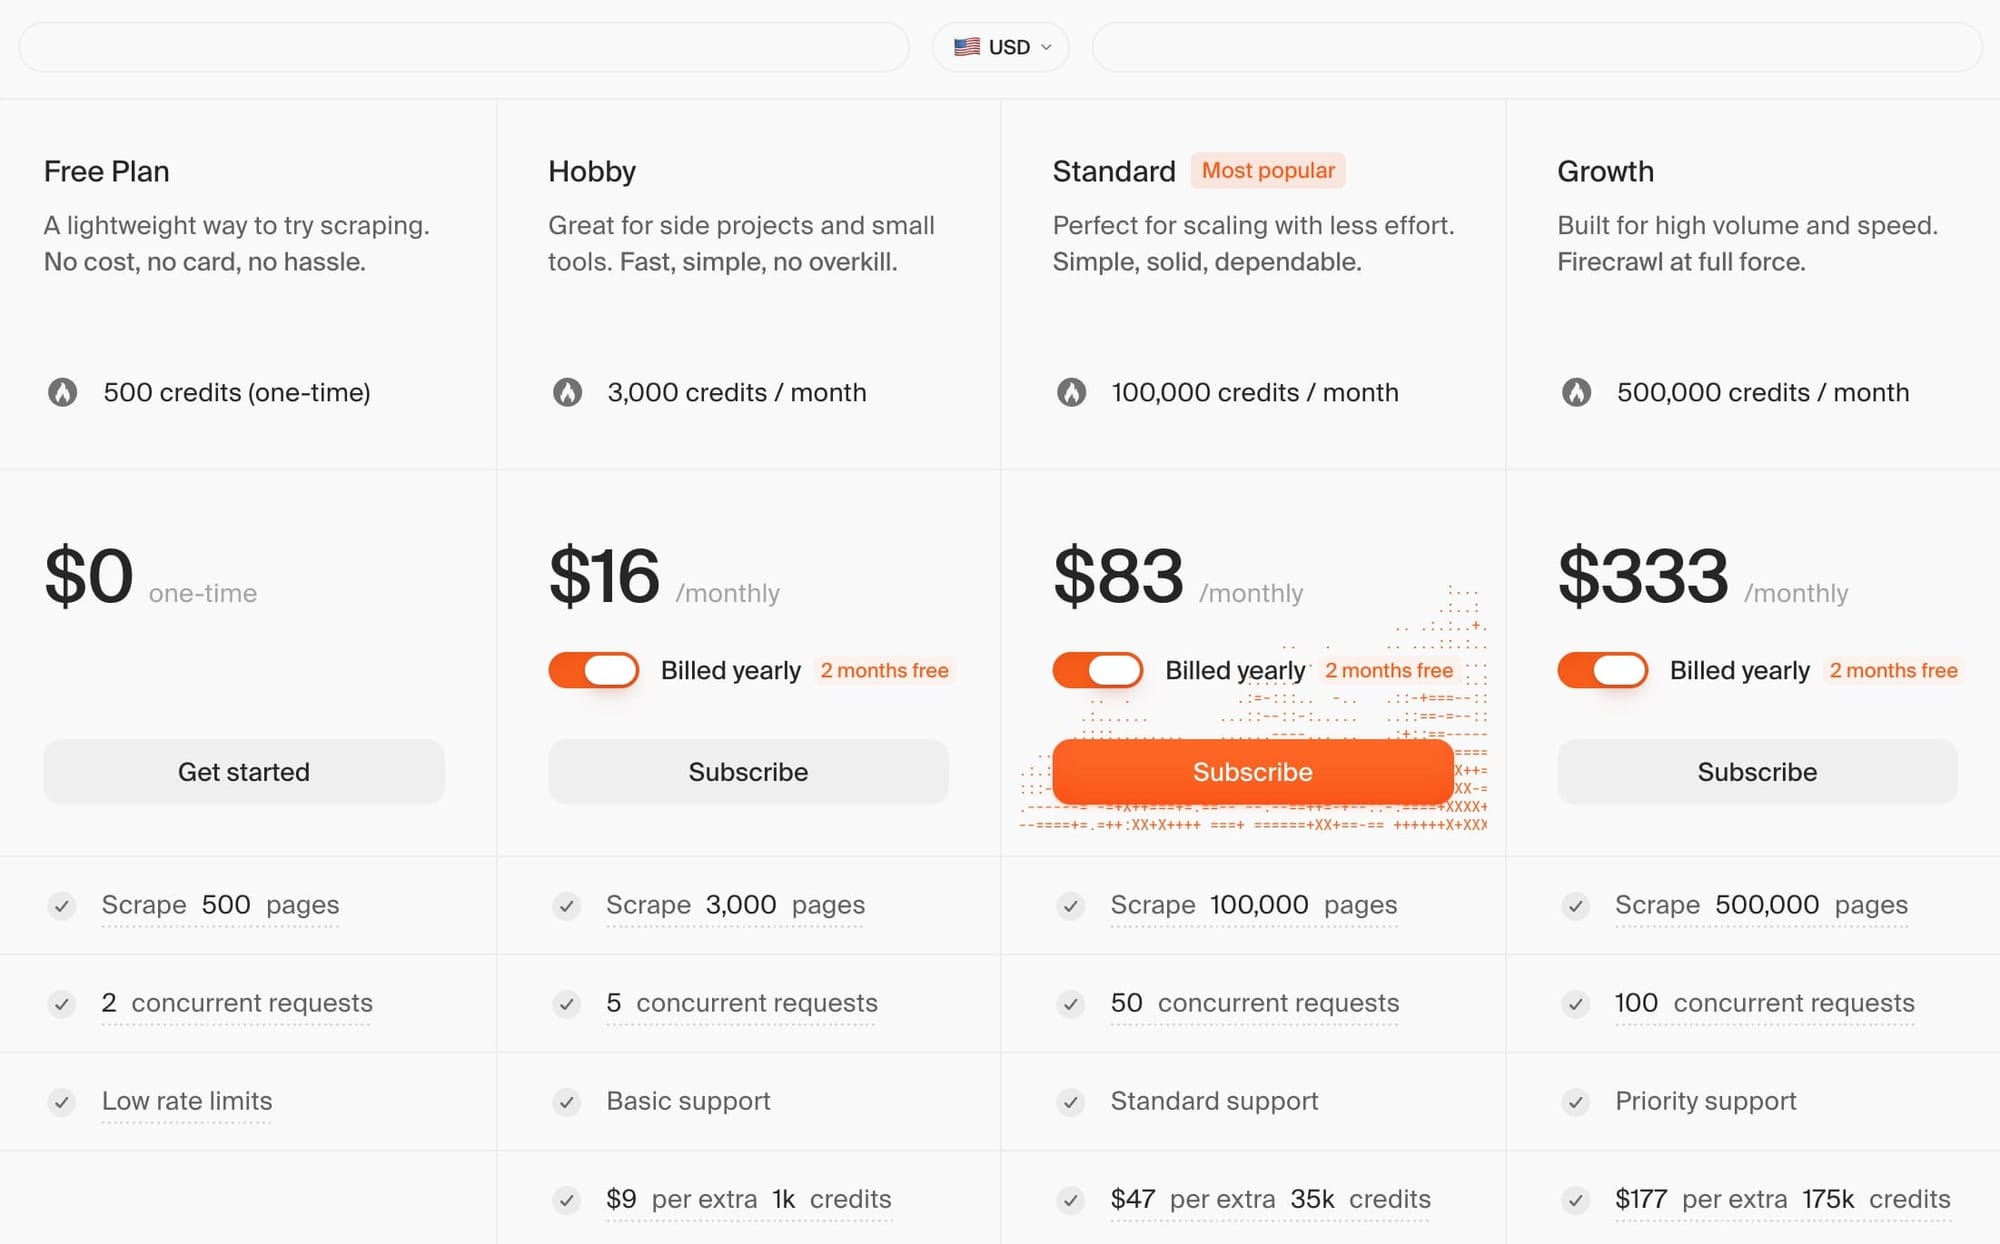Open the USD currency dropdown
The image size is (2000, 1244).
pyautogui.click(x=1000, y=46)
